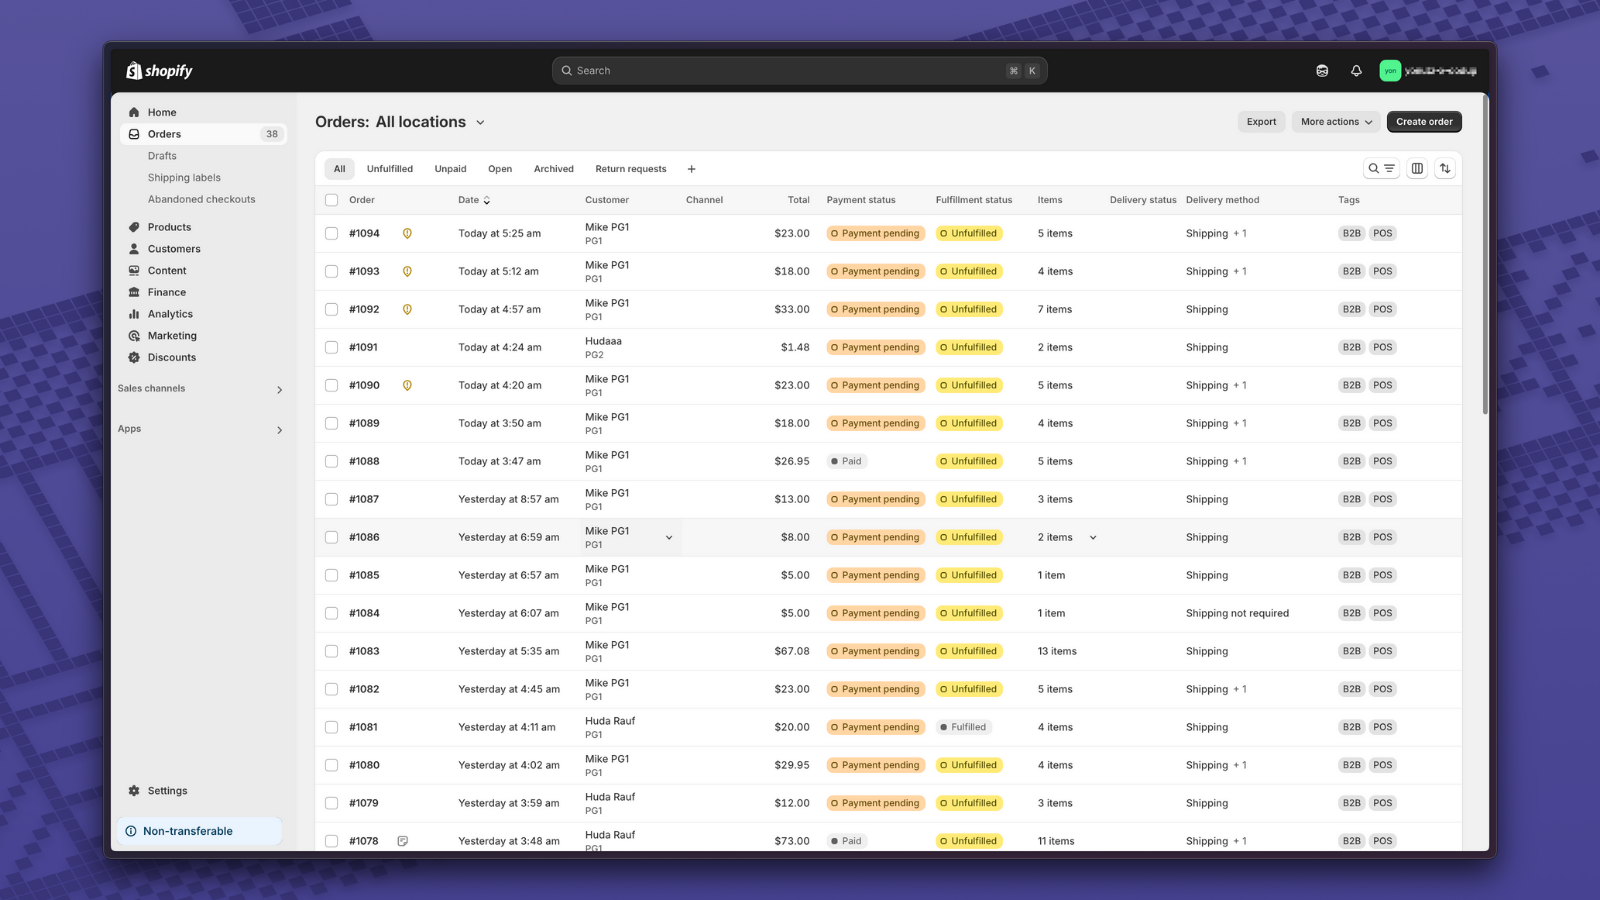Click the notification bell icon
This screenshot has height=900, width=1600.
1356,71
